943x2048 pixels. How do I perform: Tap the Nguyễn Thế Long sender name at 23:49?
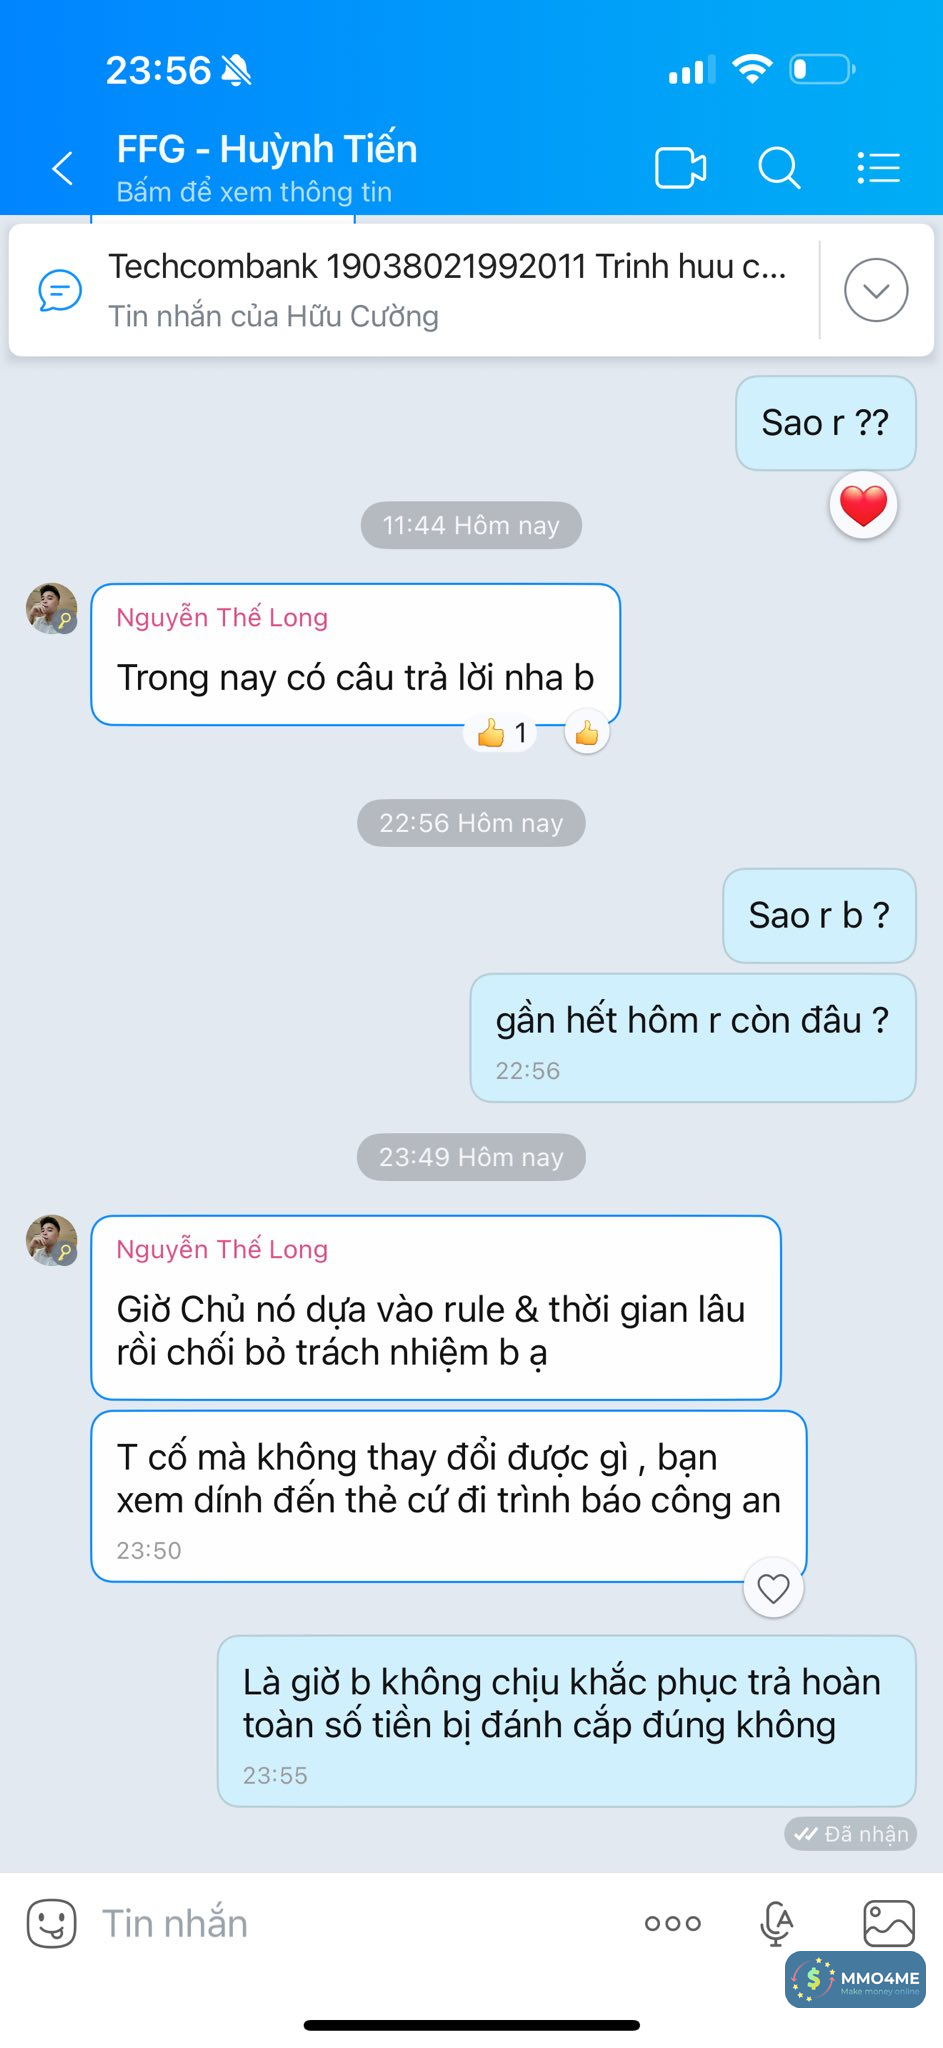(222, 1249)
